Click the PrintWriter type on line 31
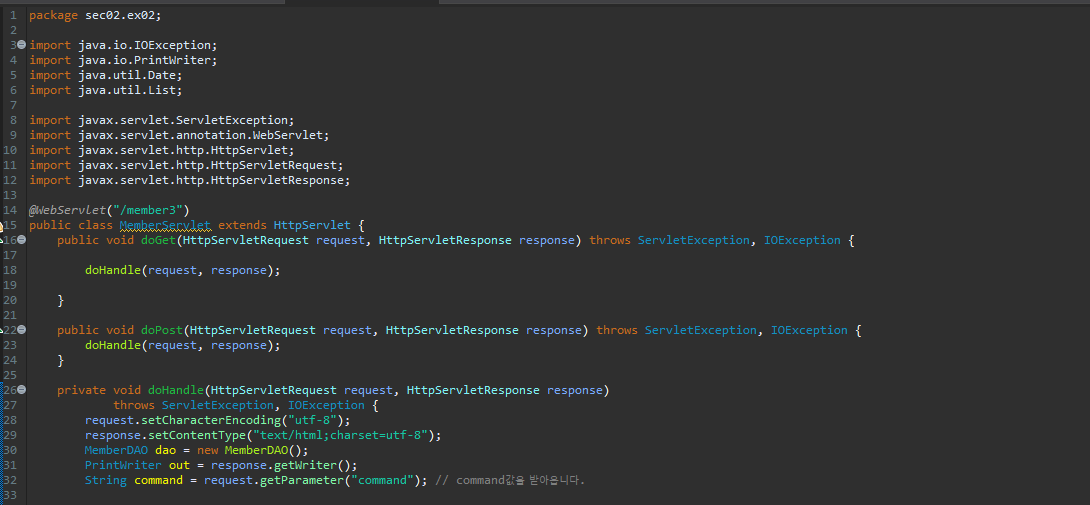The width and height of the screenshot is (1090, 505). coord(124,465)
